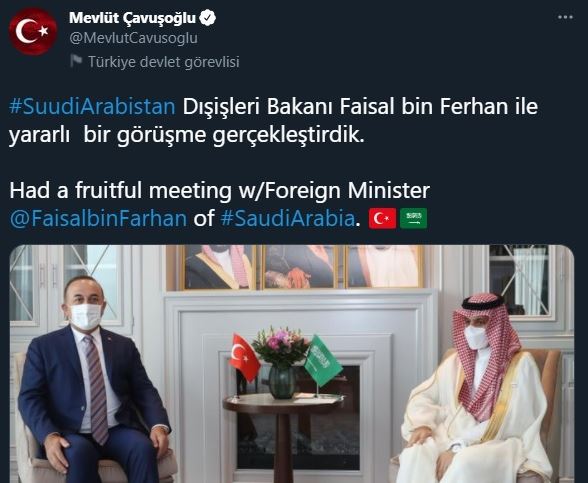The width and height of the screenshot is (588, 483).
Task: Click the Turkey flag emoji in tweet
Action: click(382, 218)
